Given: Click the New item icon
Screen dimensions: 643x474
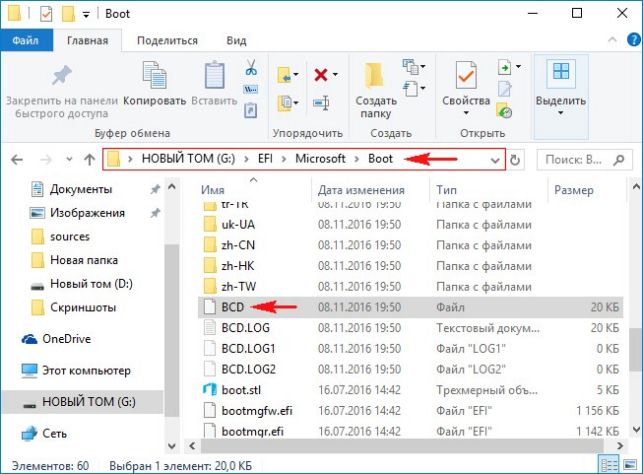Looking at the screenshot, I should coord(410,66).
